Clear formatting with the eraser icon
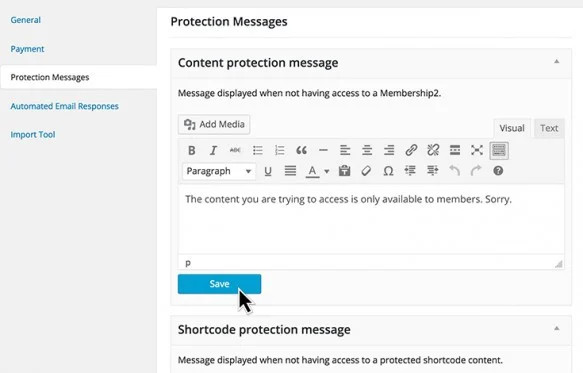This screenshot has height=373, width=583. (x=366, y=171)
